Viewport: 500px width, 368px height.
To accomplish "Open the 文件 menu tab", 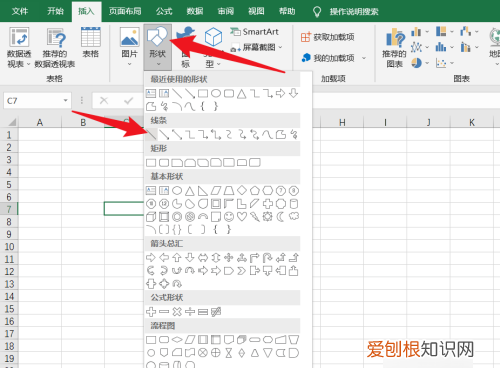I will pos(20,11).
